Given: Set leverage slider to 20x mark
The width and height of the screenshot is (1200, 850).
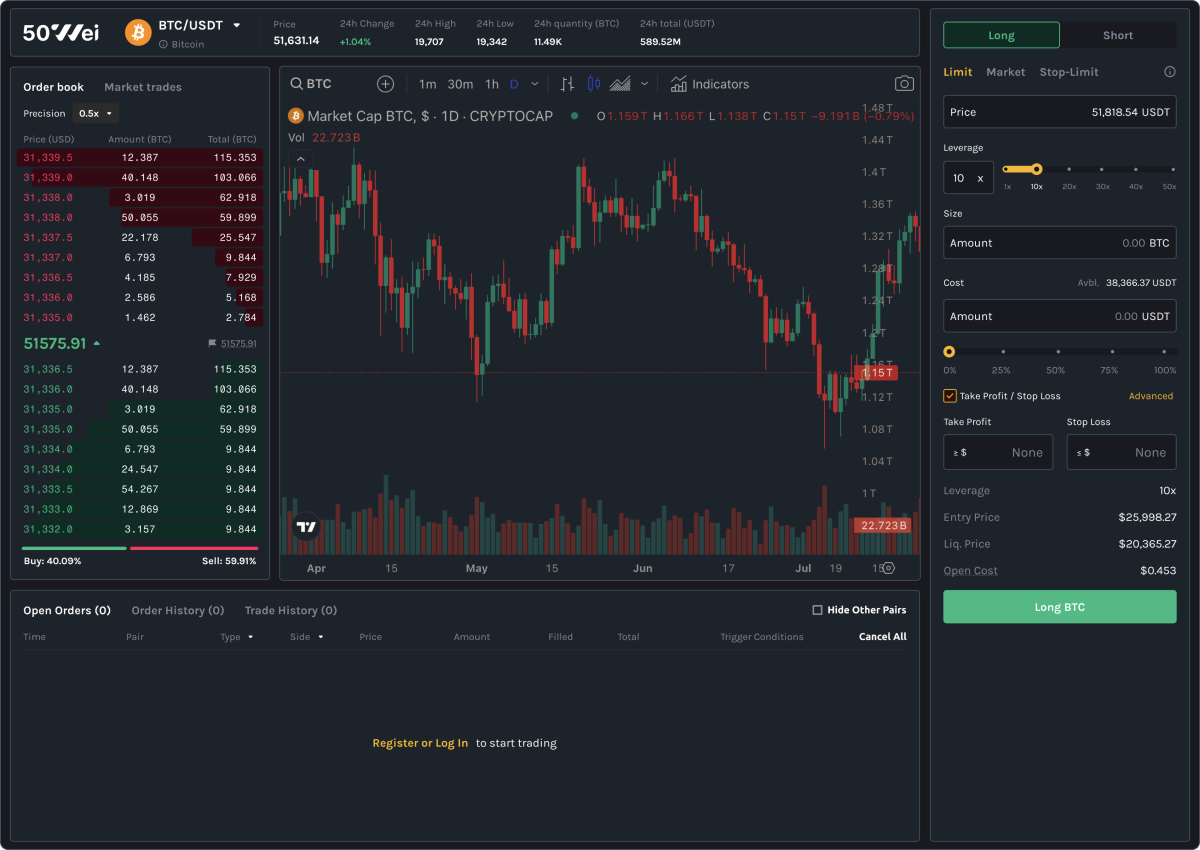Looking at the screenshot, I should click(1069, 170).
